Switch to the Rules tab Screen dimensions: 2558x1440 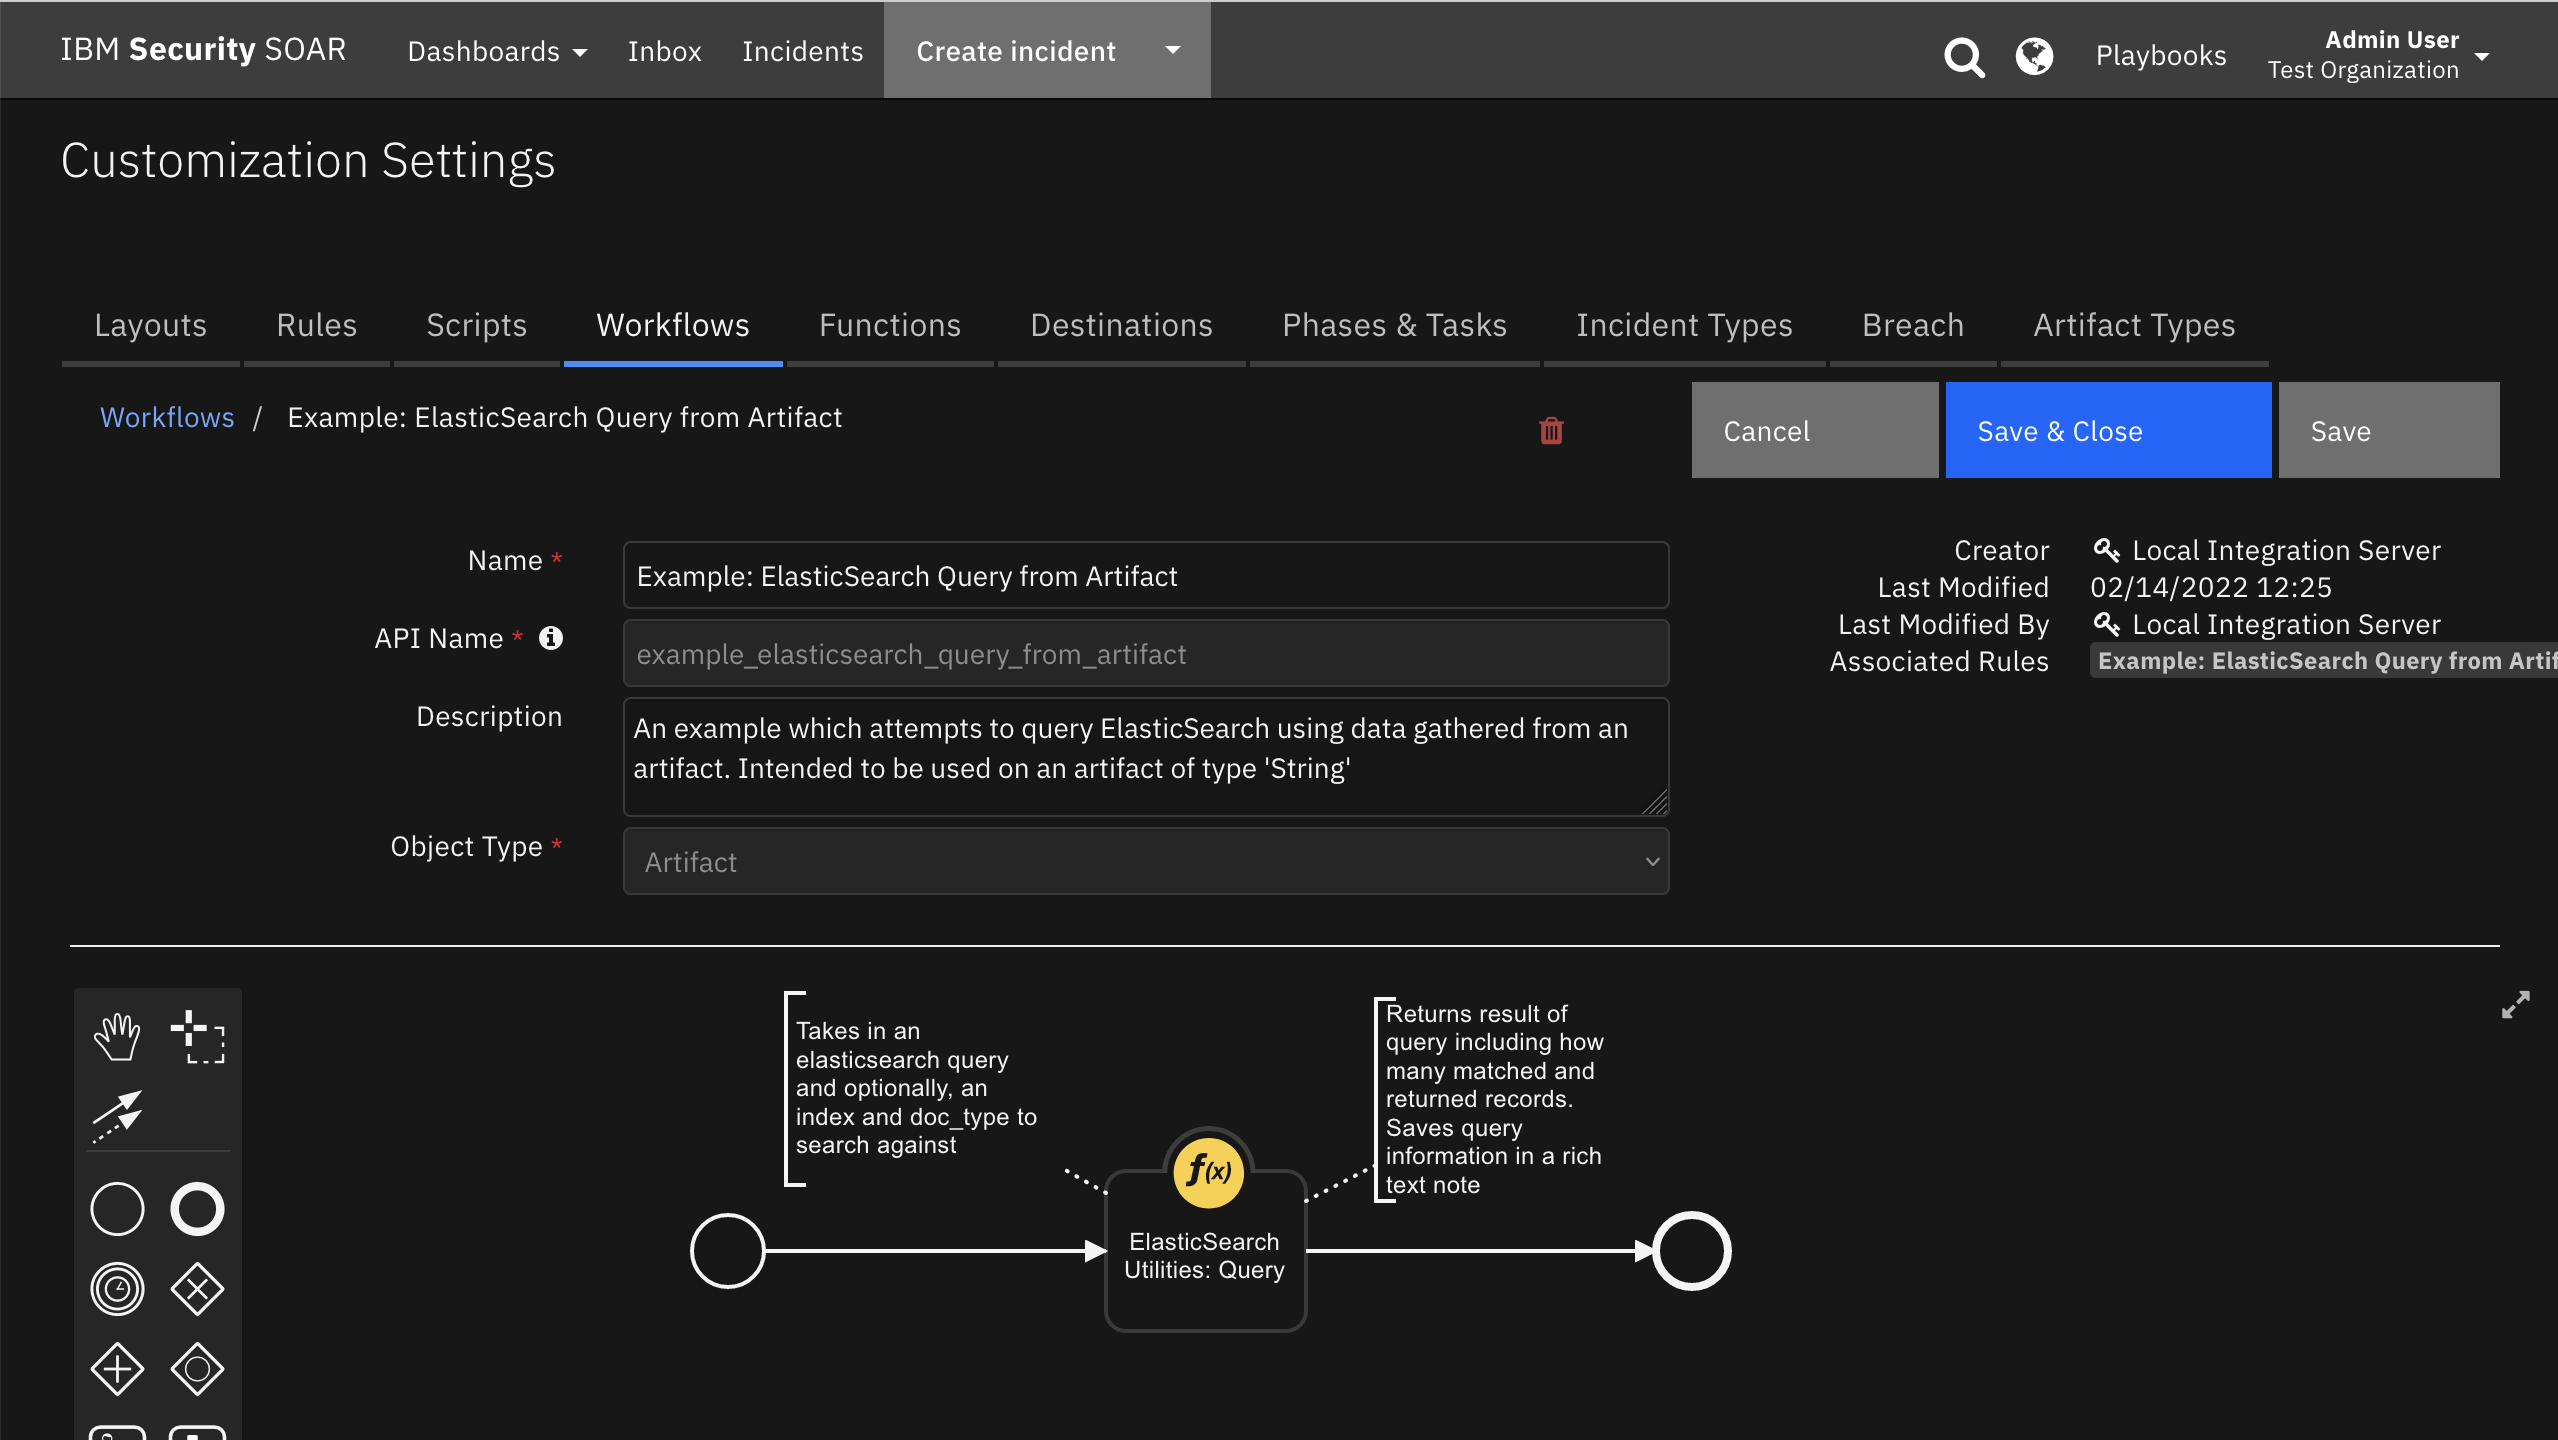point(316,326)
